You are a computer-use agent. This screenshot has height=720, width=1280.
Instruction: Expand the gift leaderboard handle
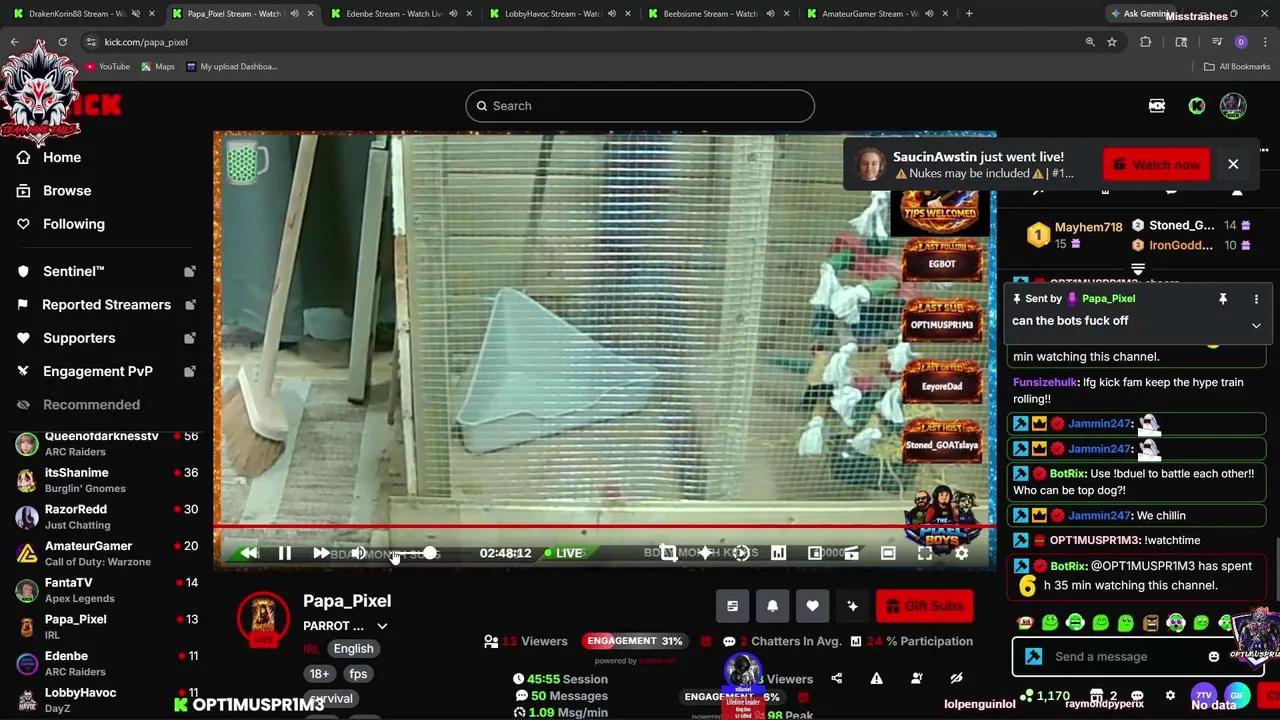[x=1137, y=269]
